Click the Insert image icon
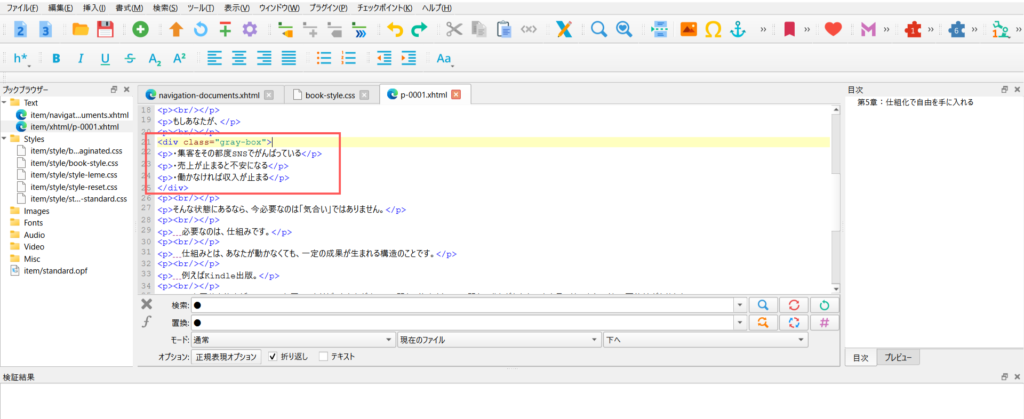This screenshot has width=1024, height=419. (688, 30)
